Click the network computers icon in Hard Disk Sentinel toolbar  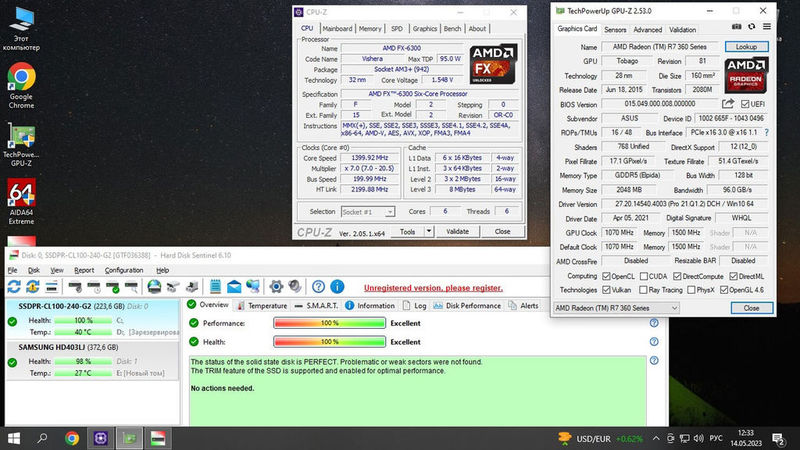tap(253, 287)
